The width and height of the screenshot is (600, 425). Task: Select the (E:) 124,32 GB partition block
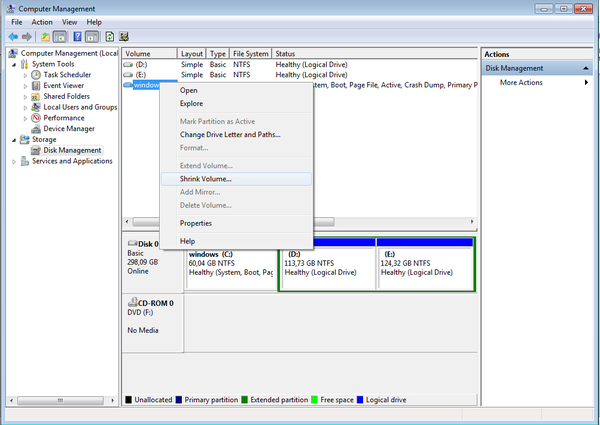point(425,268)
